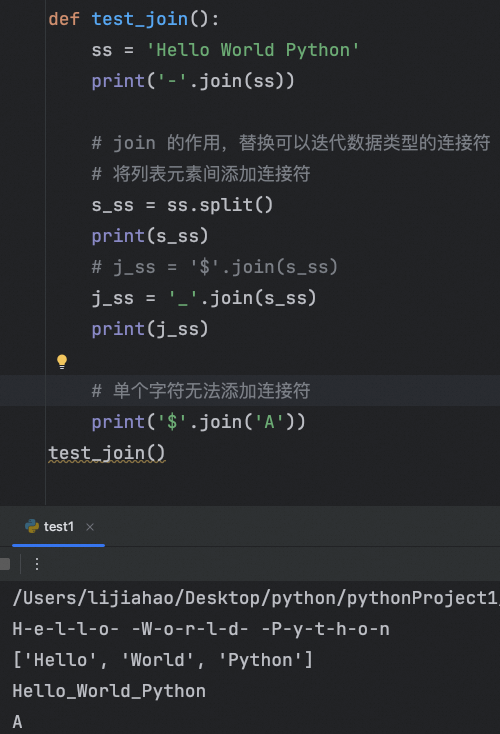Viewport: 500px width, 734px height.
Task: Click the ss = 'Hello World Python' line
Action: point(225,50)
